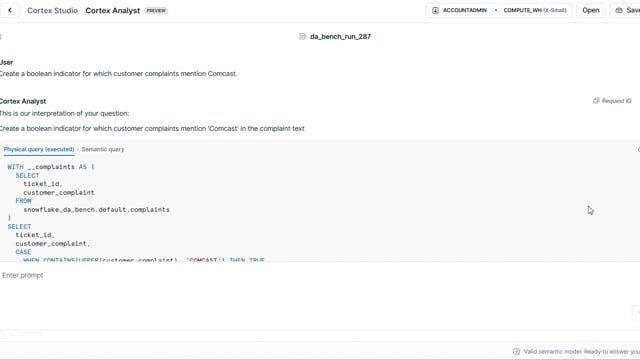The image size is (640, 360).
Task: Click the Open button
Action: 591,10
